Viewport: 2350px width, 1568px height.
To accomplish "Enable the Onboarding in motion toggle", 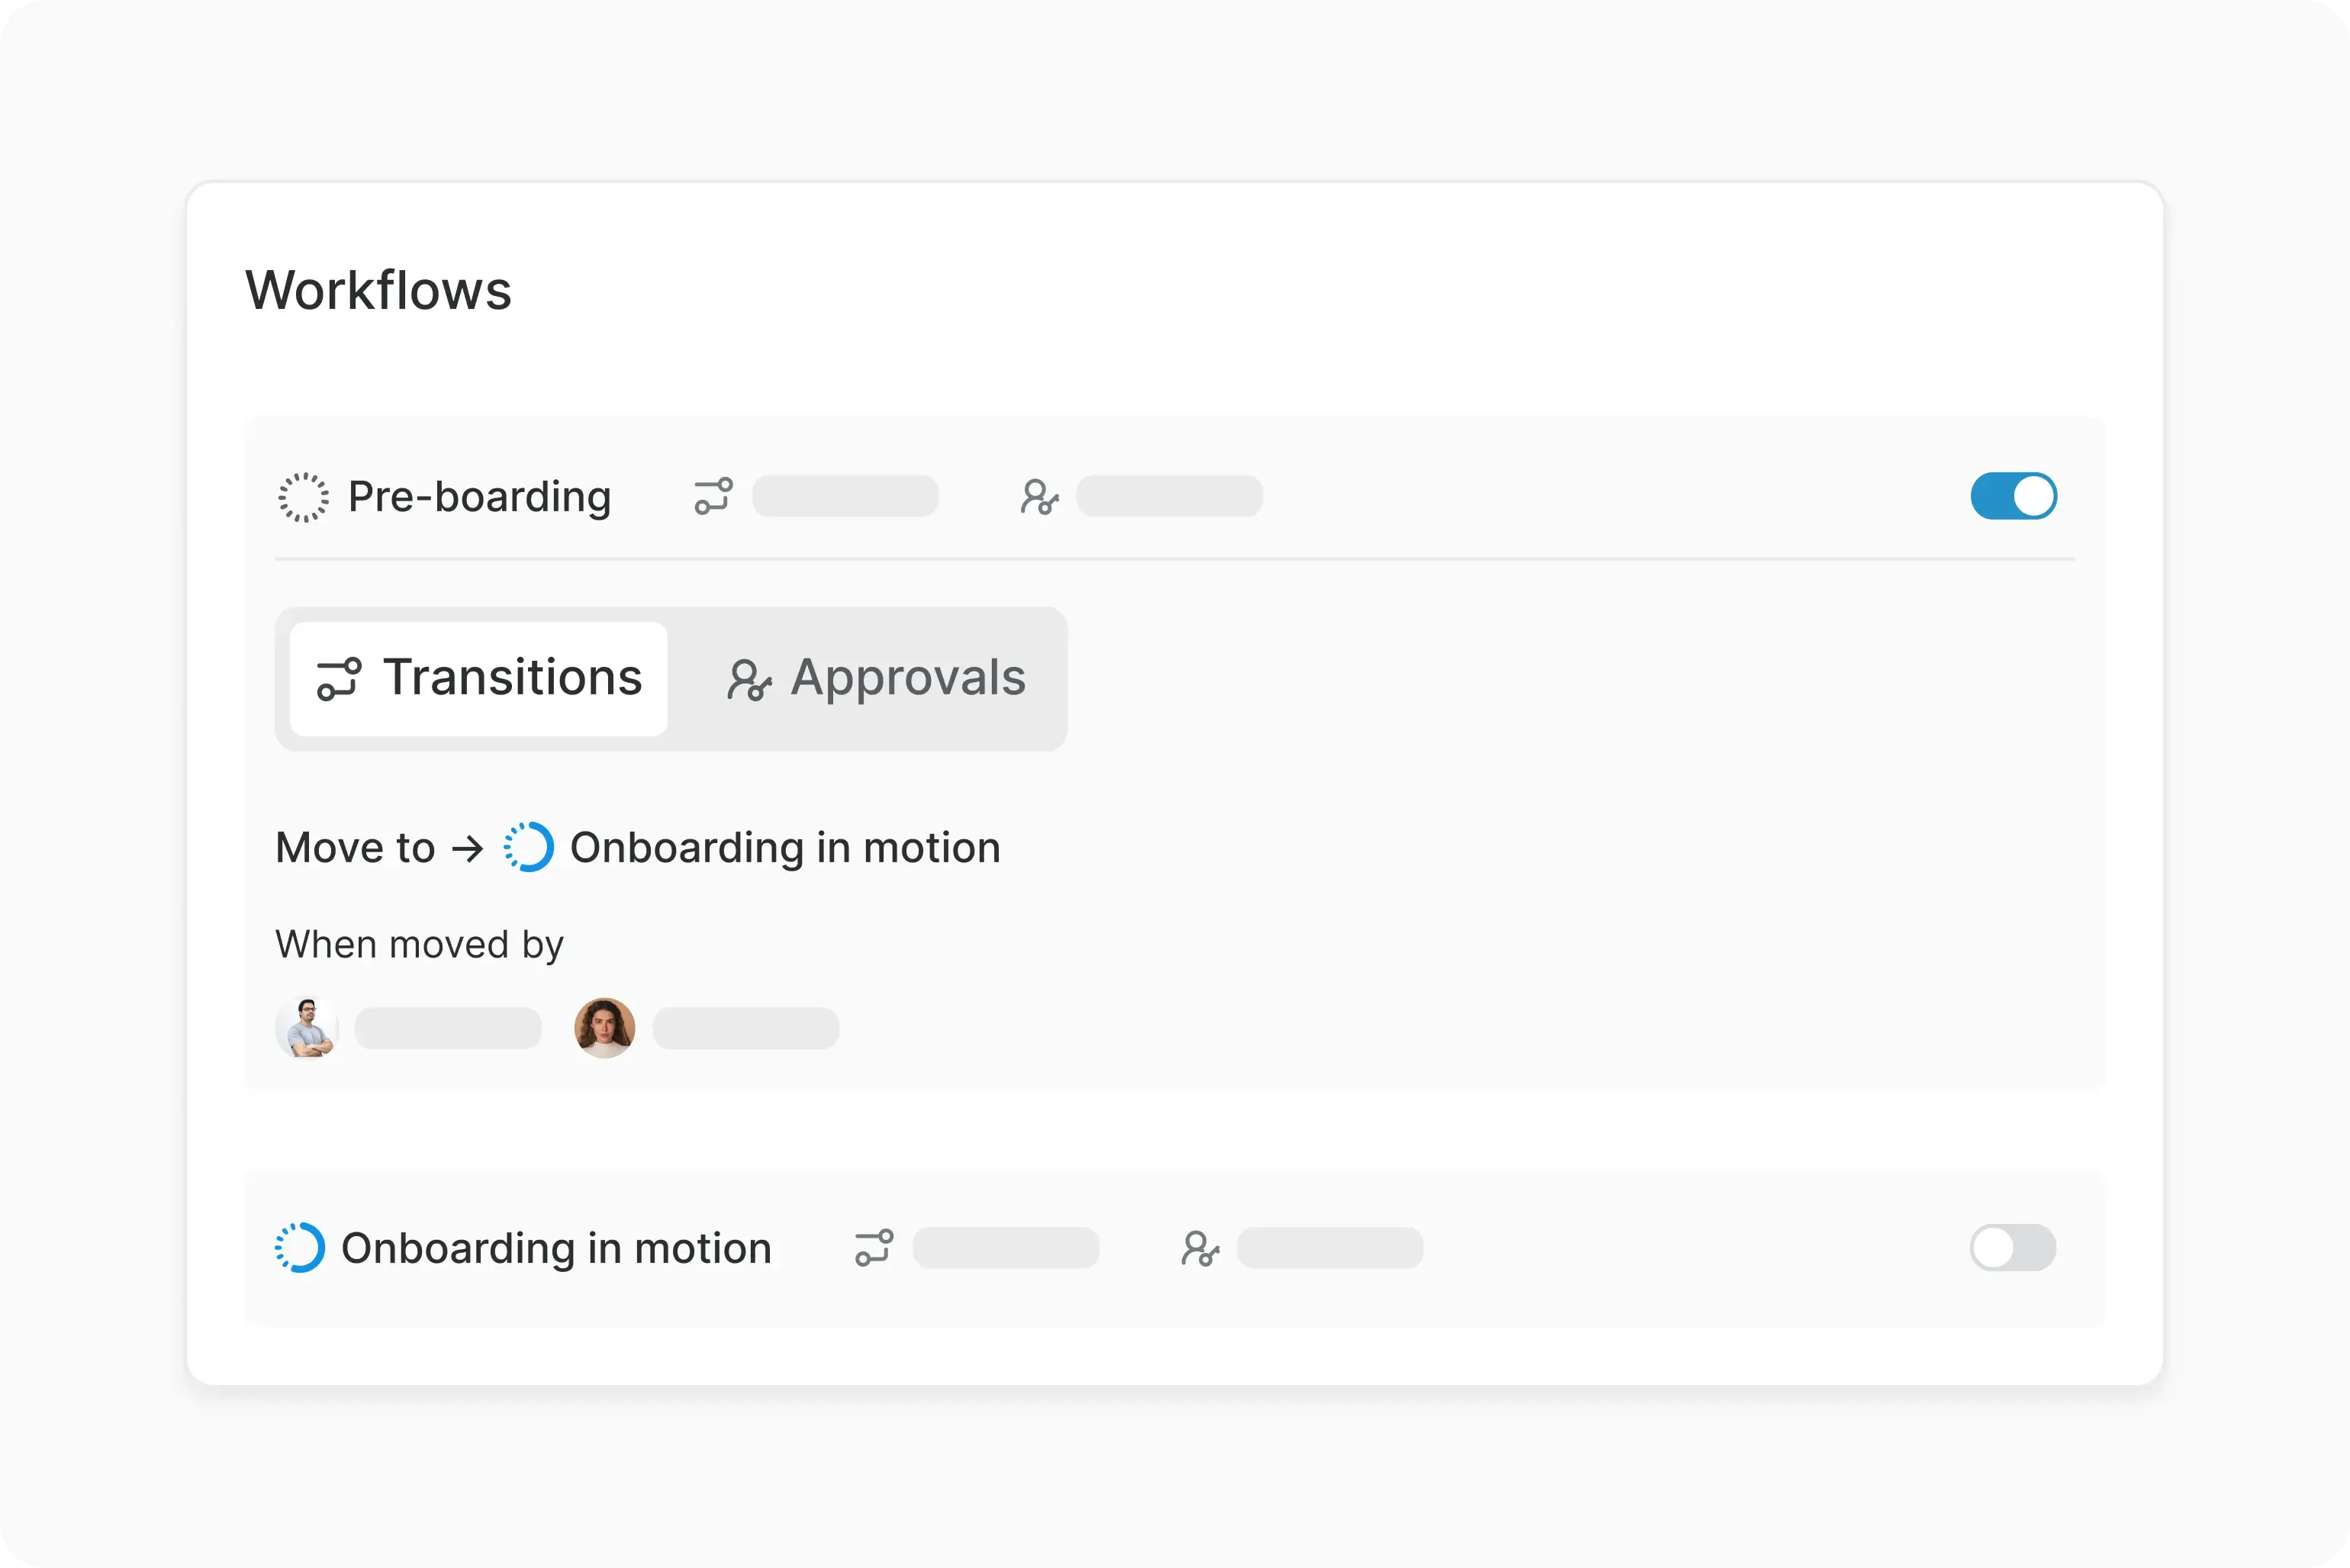I will pyautogui.click(x=2012, y=1247).
